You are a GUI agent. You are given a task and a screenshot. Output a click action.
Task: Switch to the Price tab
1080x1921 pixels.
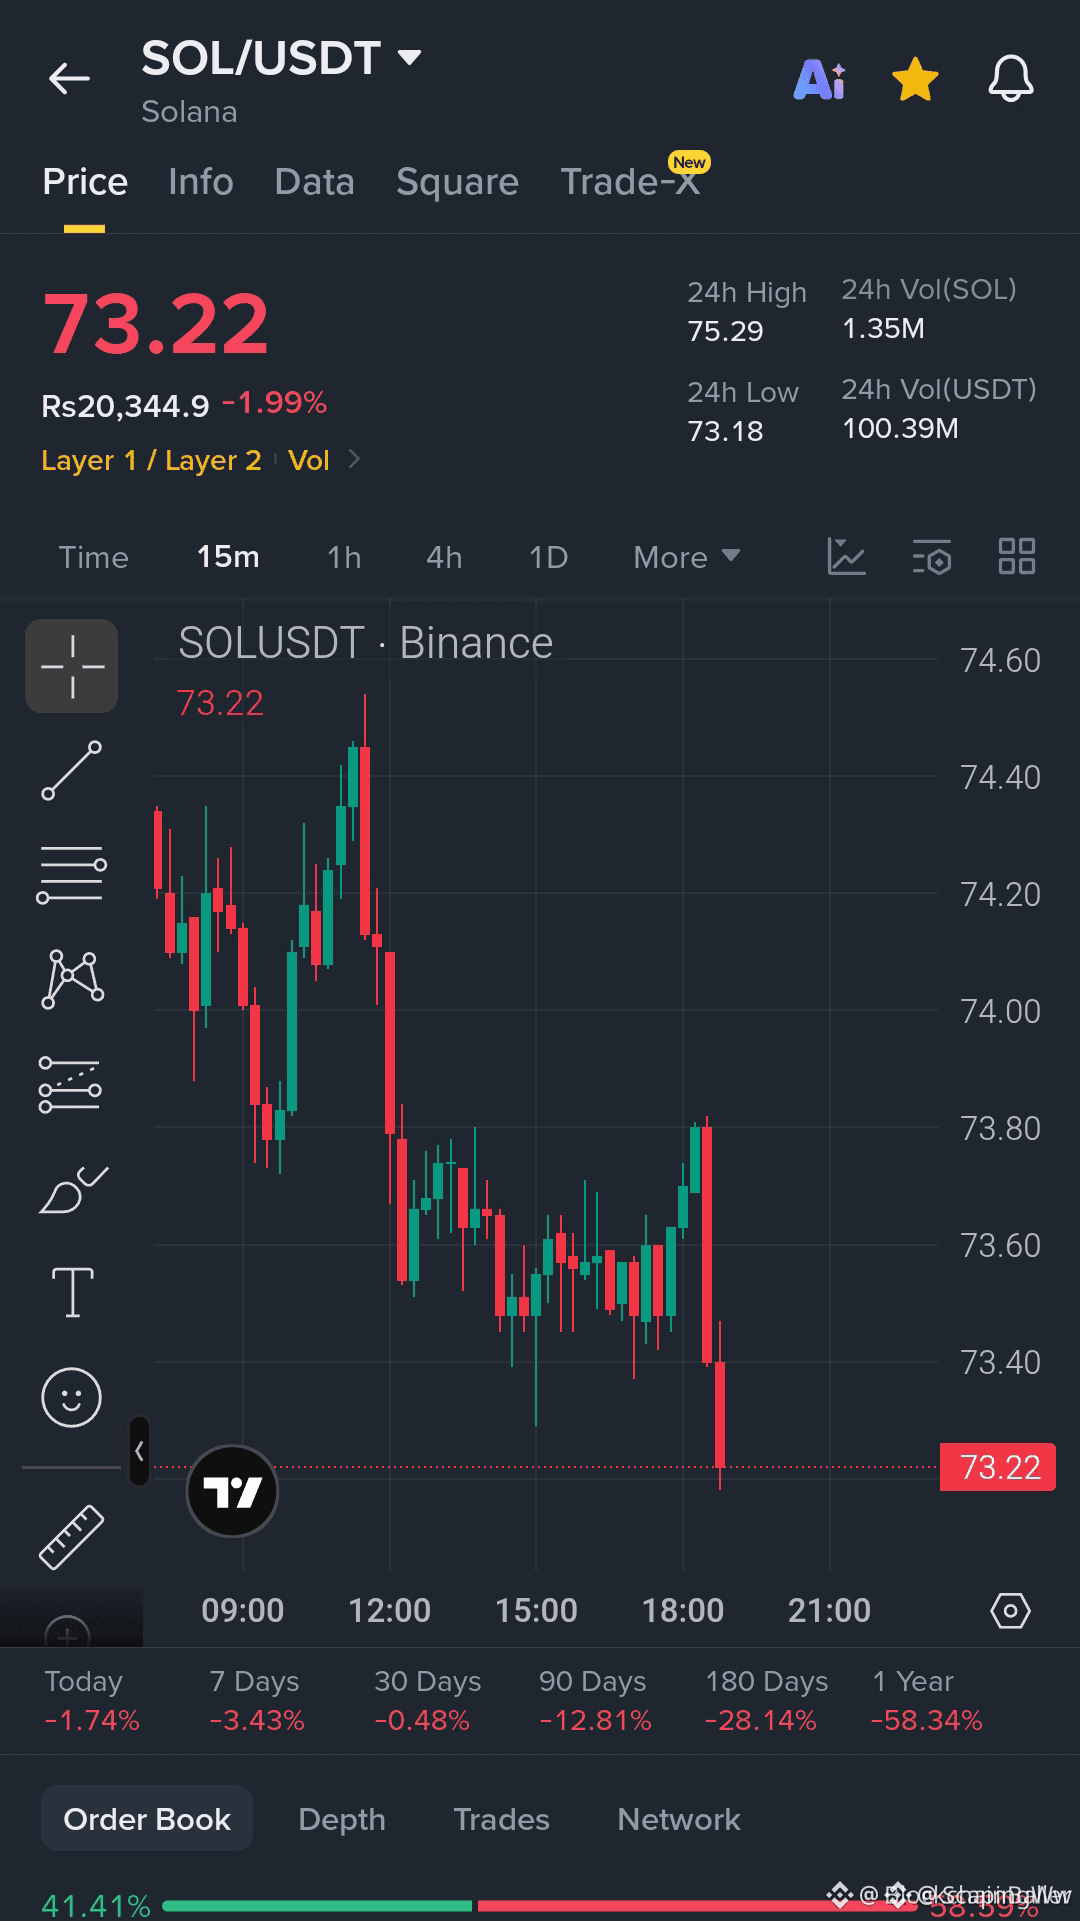coord(85,182)
